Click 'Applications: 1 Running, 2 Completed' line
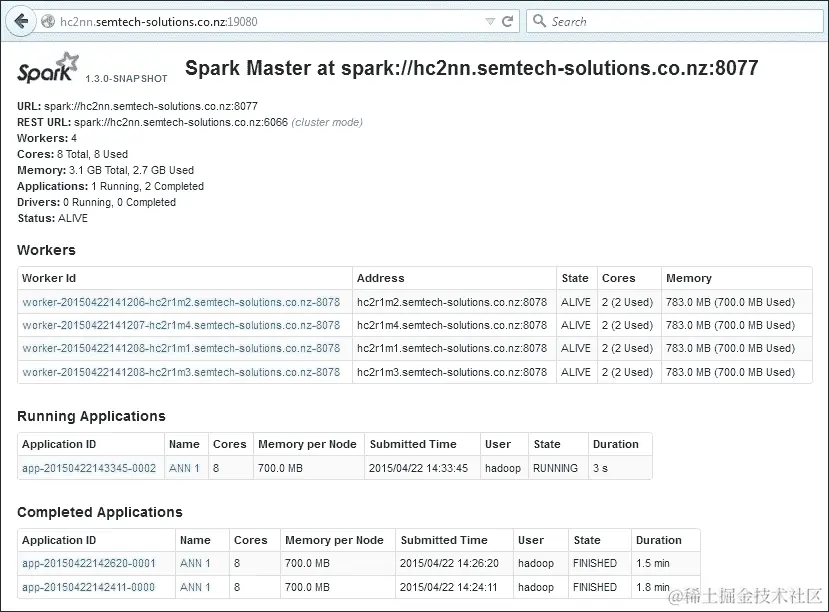The width and height of the screenshot is (829, 612). (110, 186)
